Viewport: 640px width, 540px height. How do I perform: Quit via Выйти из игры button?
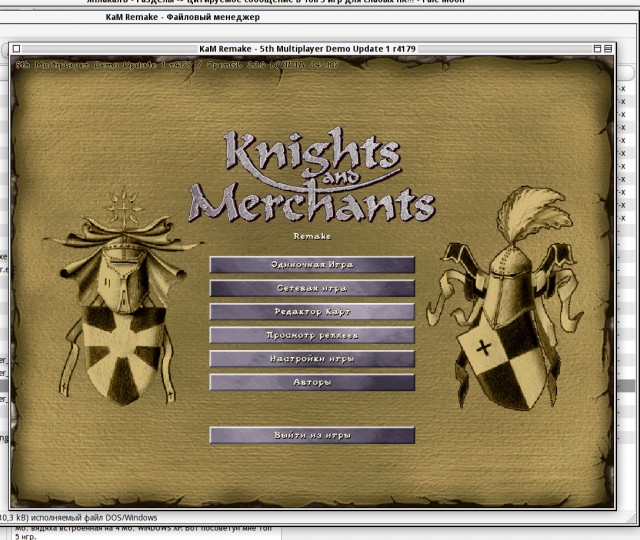point(312,436)
